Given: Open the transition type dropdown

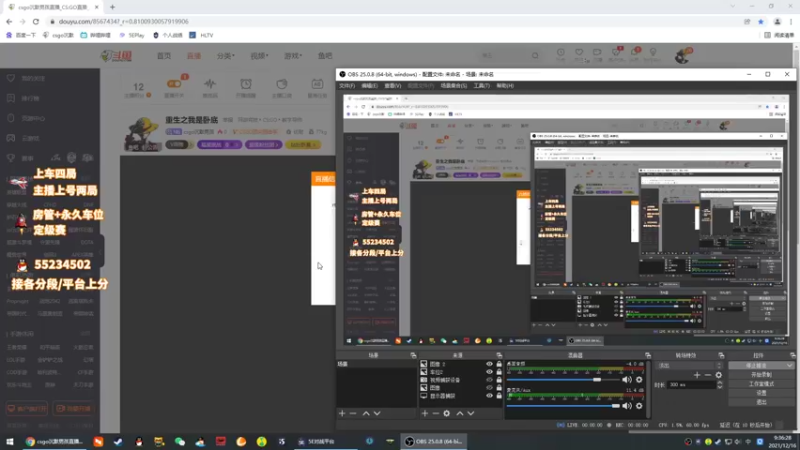Looking at the screenshot, I should 690,365.
